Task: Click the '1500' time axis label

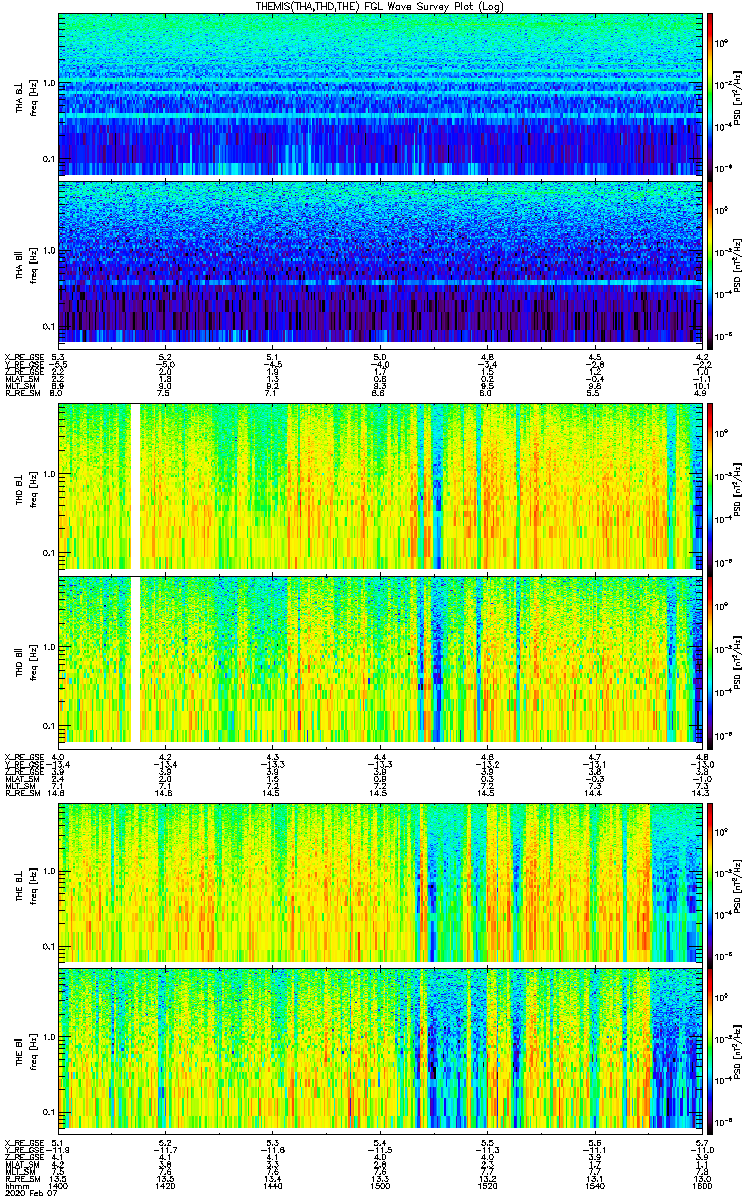Action: point(381,1185)
